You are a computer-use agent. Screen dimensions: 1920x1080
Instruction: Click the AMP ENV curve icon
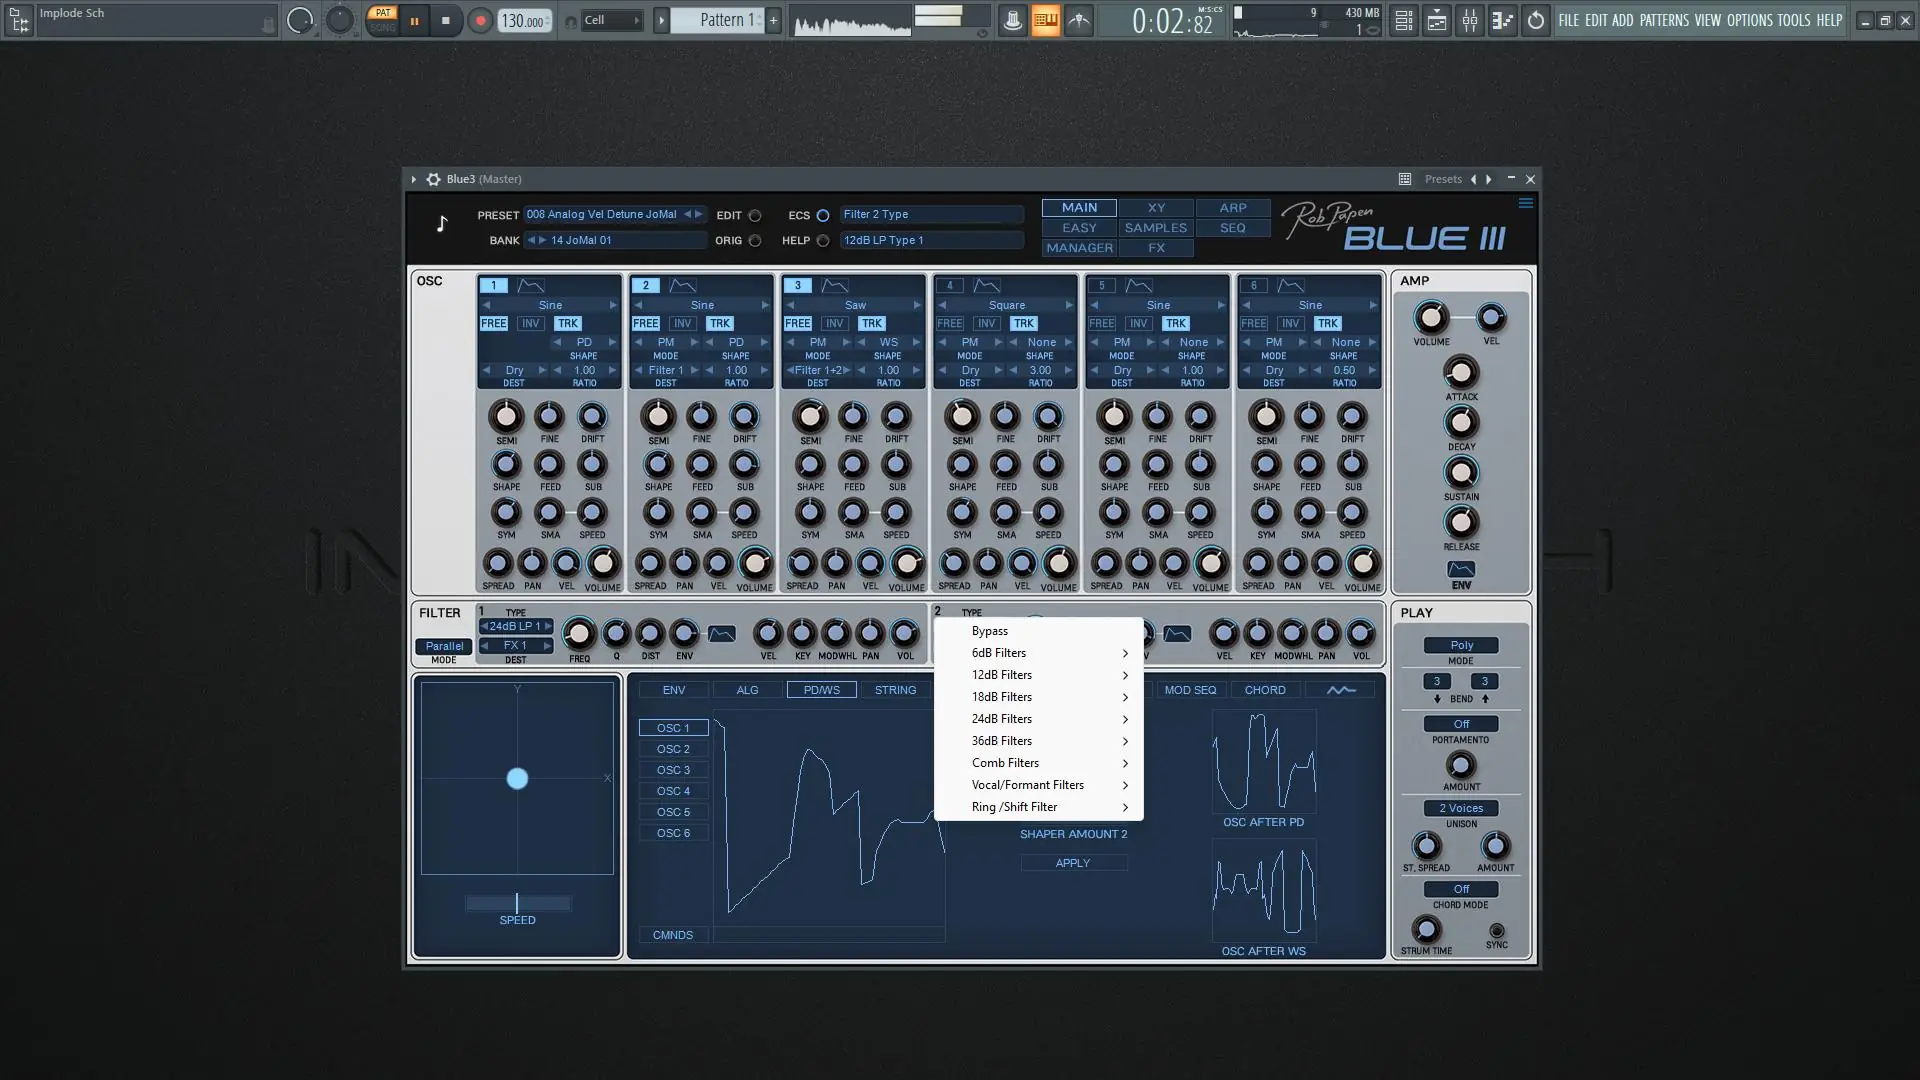pos(1460,569)
